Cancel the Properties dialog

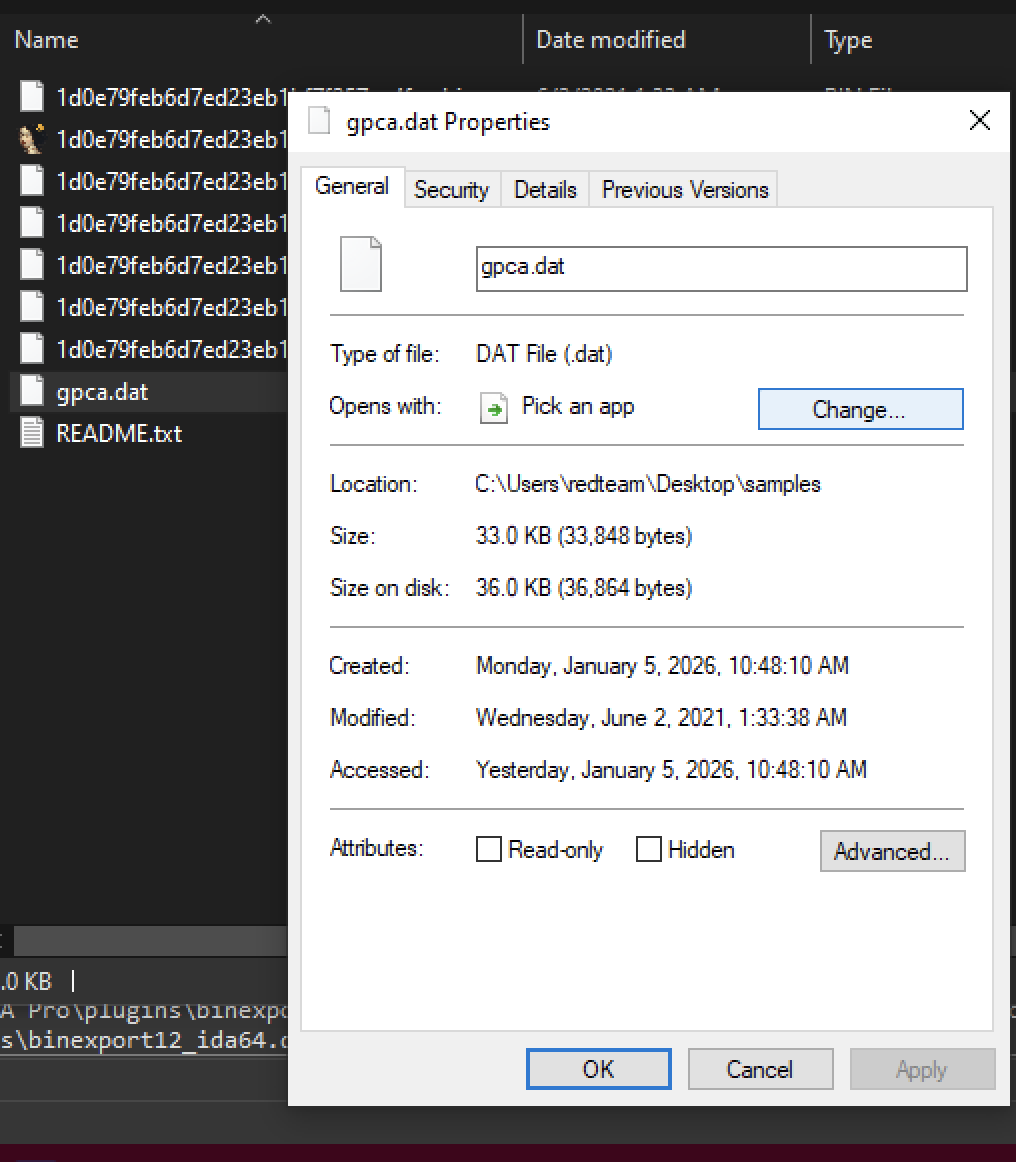tap(760, 1069)
